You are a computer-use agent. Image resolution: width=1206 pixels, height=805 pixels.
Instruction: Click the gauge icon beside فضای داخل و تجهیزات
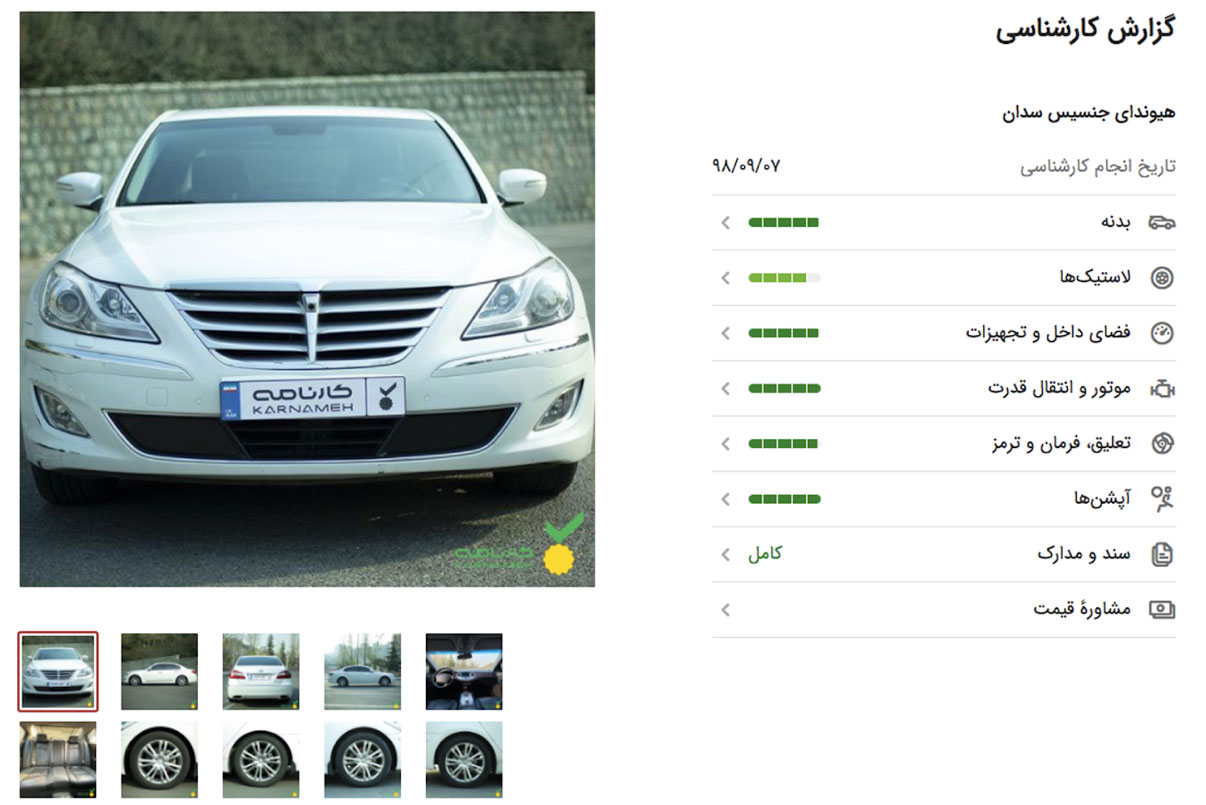(1162, 333)
